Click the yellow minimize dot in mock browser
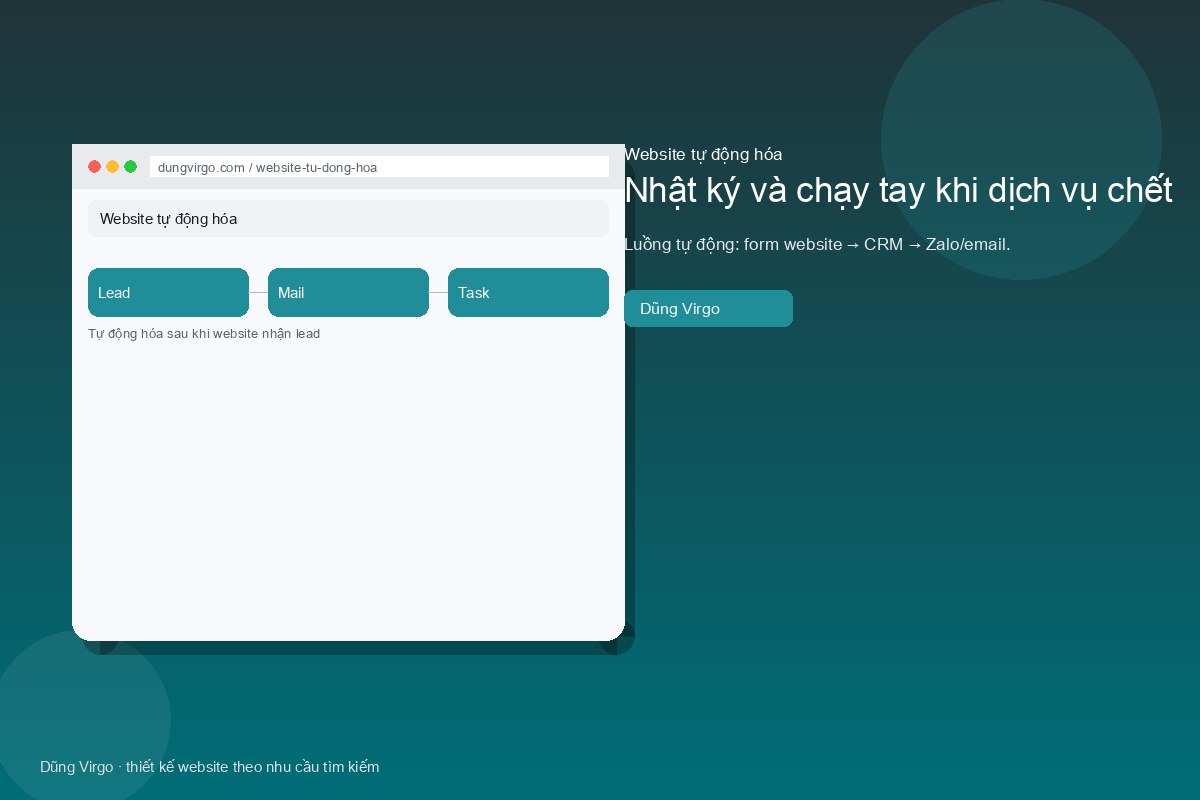The width and height of the screenshot is (1200, 800). tap(113, 167)
